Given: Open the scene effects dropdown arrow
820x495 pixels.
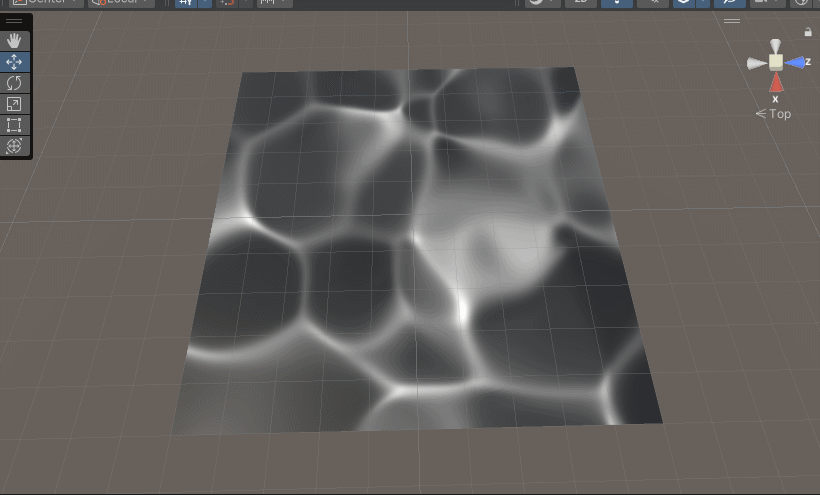Looking at the screenshot, I should coord(703,3).
